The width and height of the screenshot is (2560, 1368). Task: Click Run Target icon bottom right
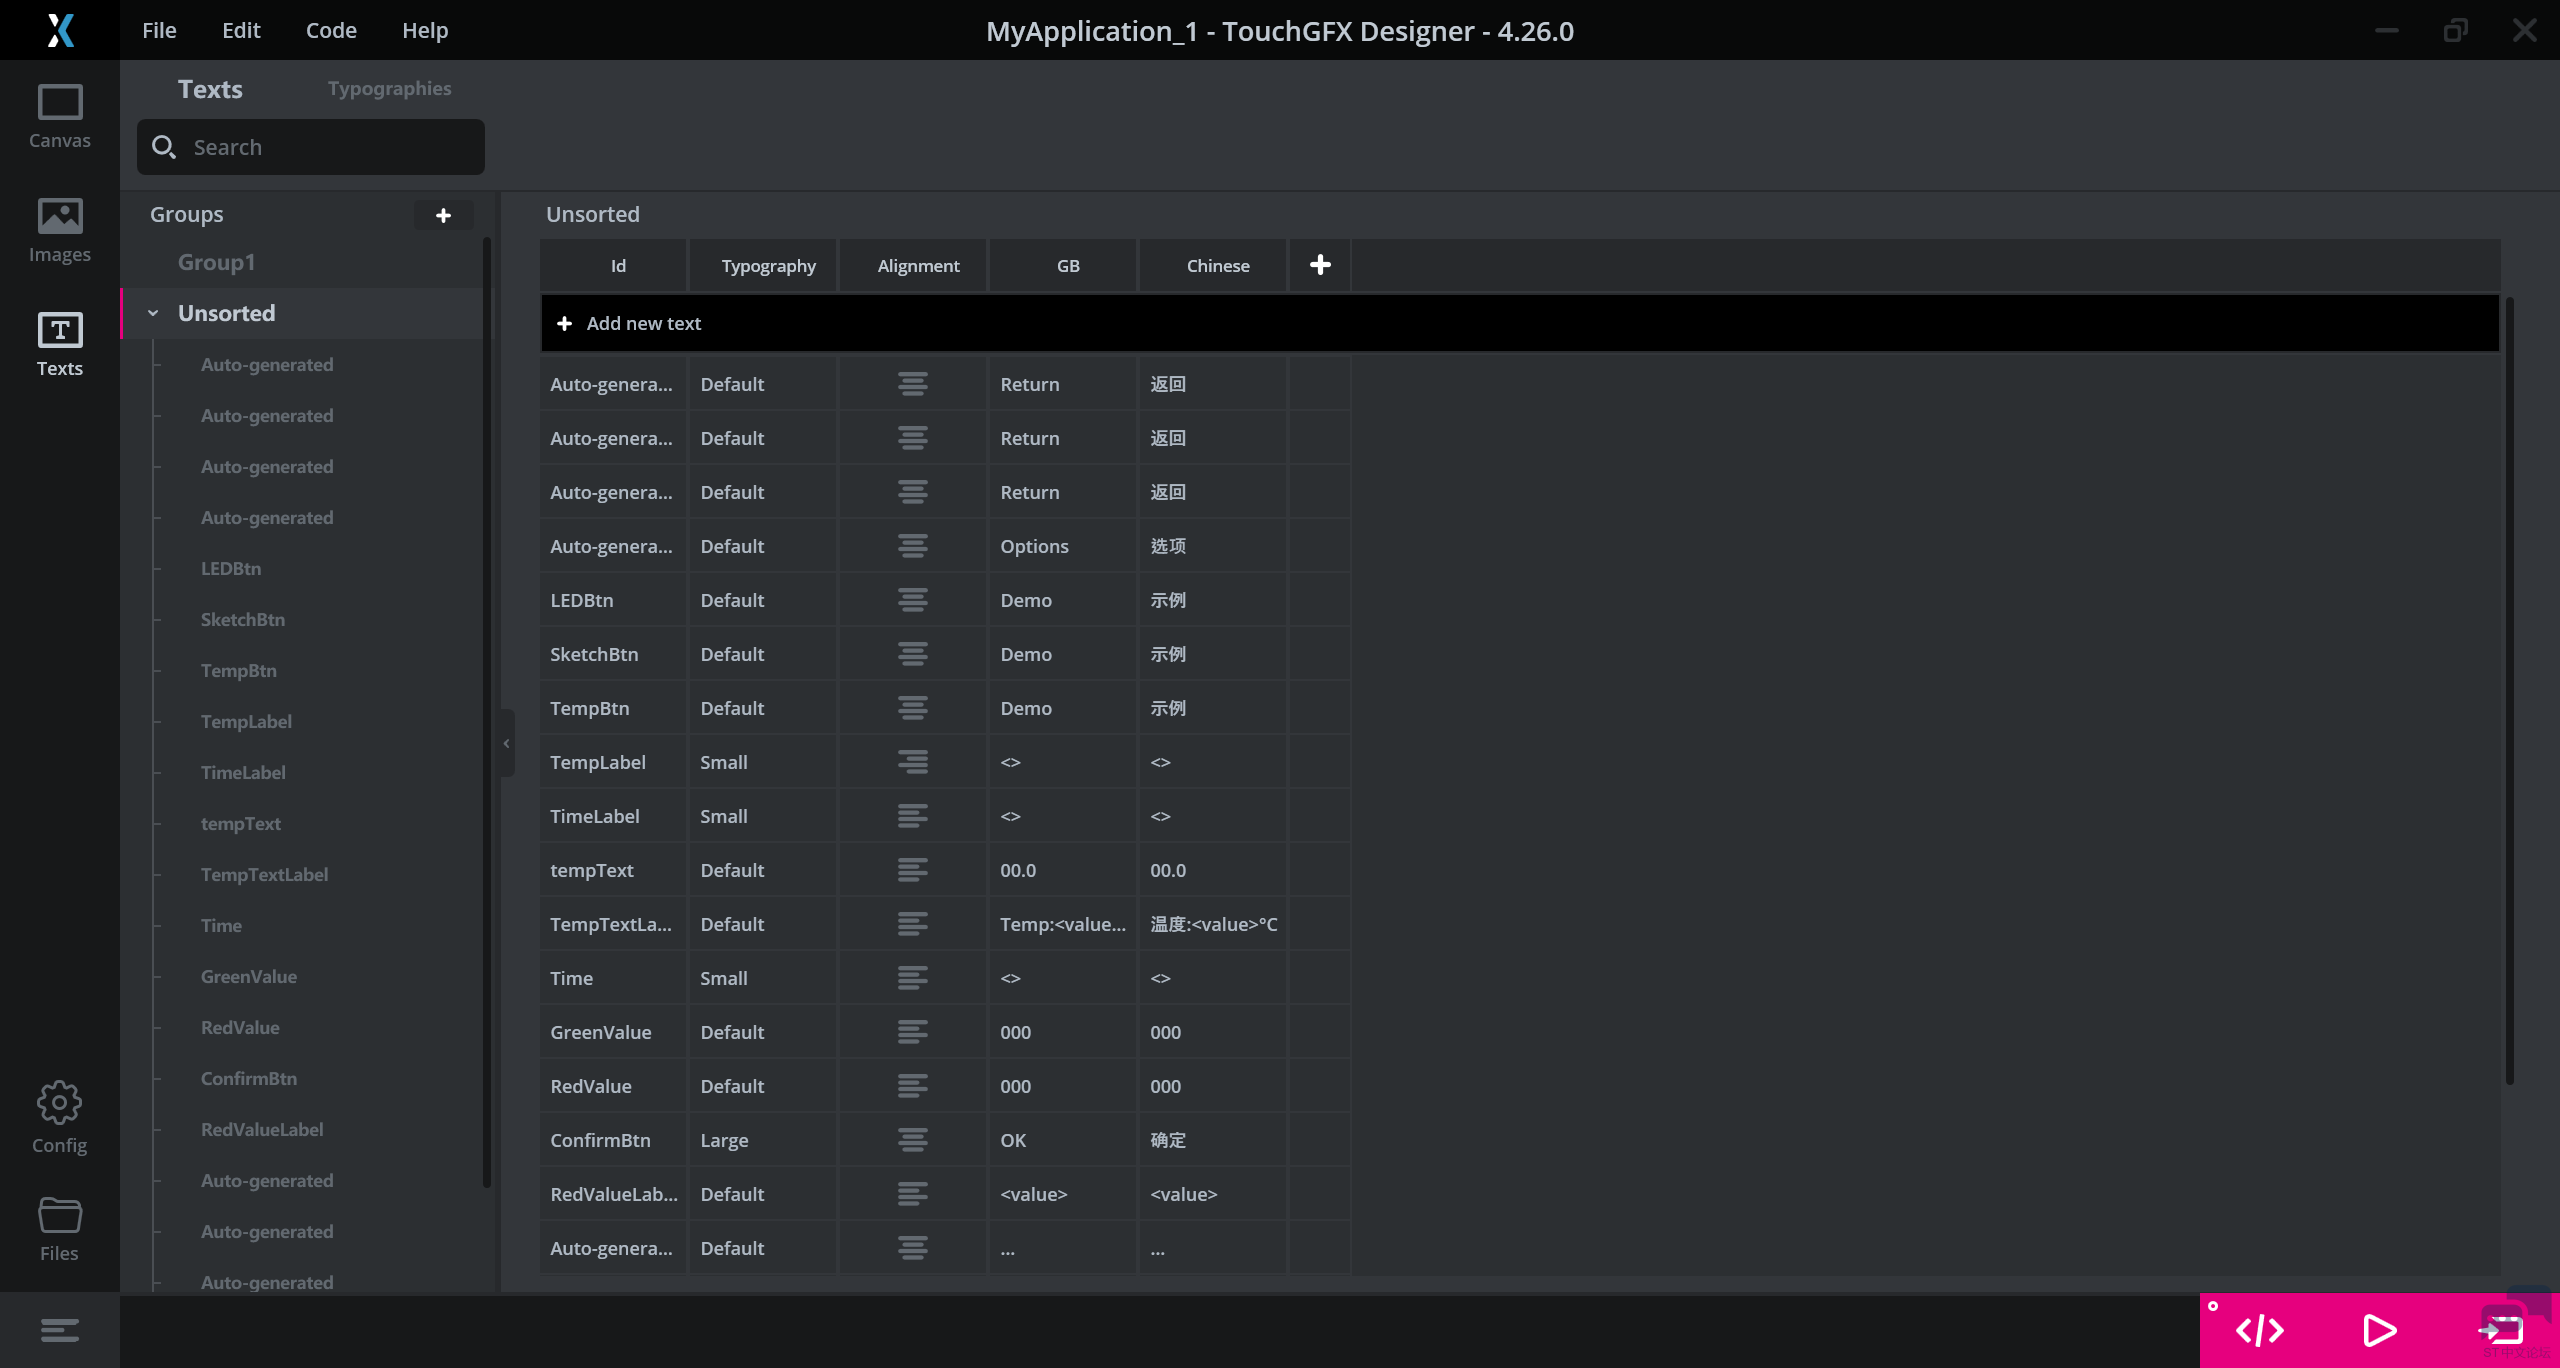pos(2501,1330)
